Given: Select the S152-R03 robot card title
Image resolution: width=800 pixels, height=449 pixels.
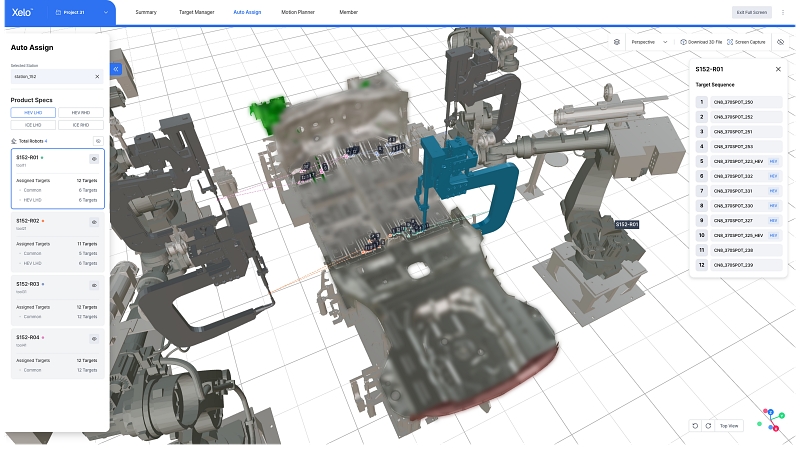Looking at the screenshot, I should coord(28,284).
